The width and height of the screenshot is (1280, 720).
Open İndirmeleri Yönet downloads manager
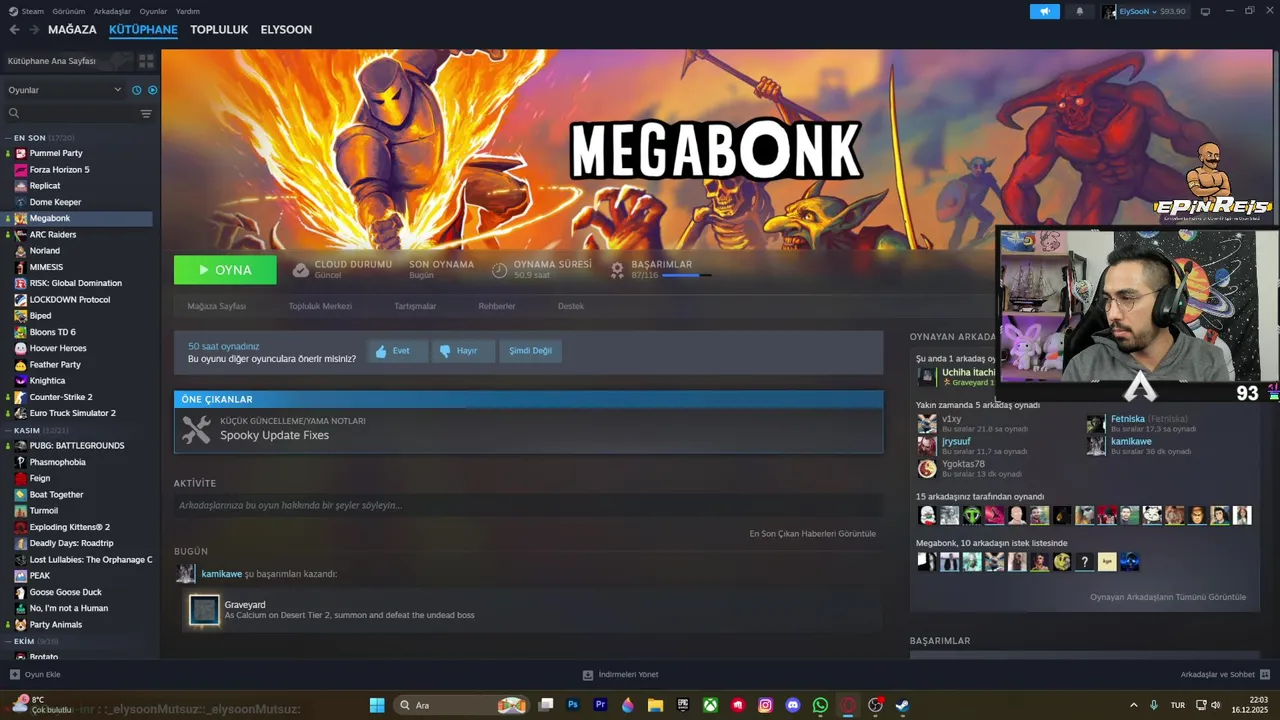pyautogui.click(x=620, y=674)
